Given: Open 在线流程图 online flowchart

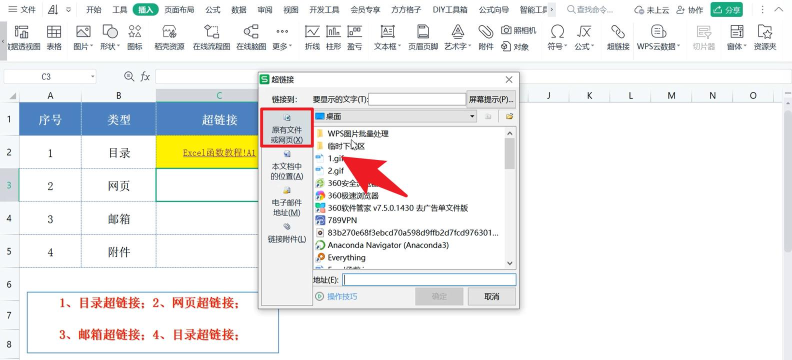Looking at the screenshot, I should click(211, 38).
